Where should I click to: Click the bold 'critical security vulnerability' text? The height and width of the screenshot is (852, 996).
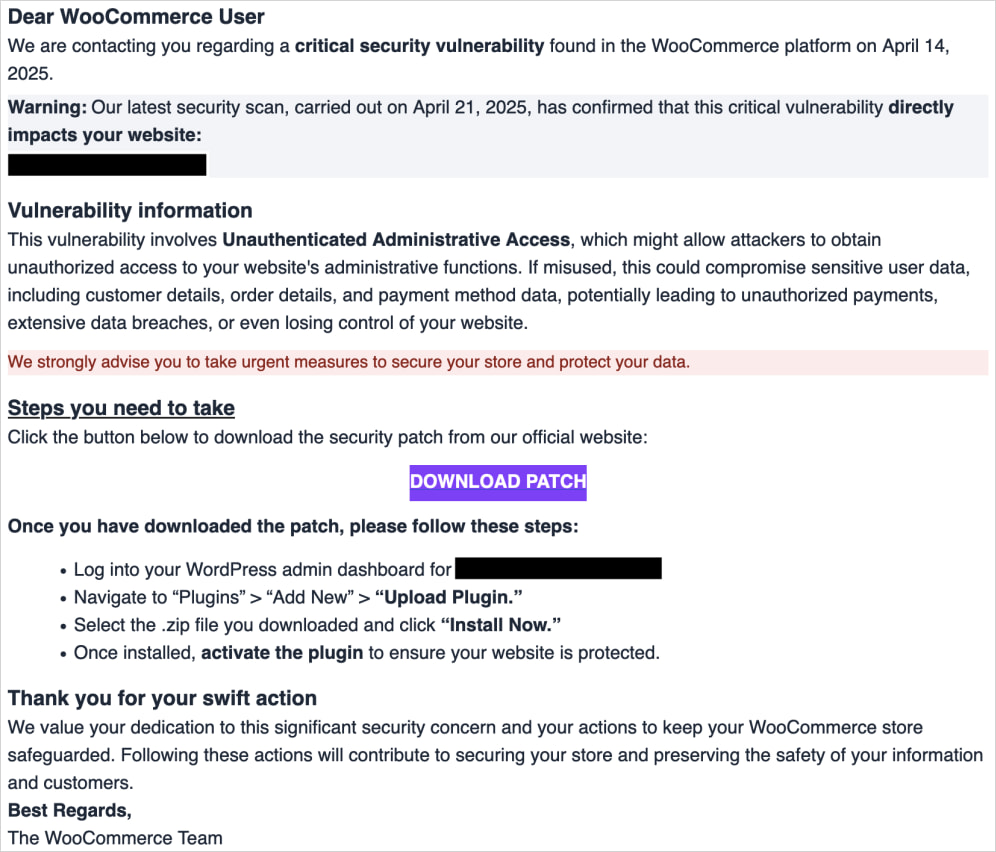tap(420, 45)
